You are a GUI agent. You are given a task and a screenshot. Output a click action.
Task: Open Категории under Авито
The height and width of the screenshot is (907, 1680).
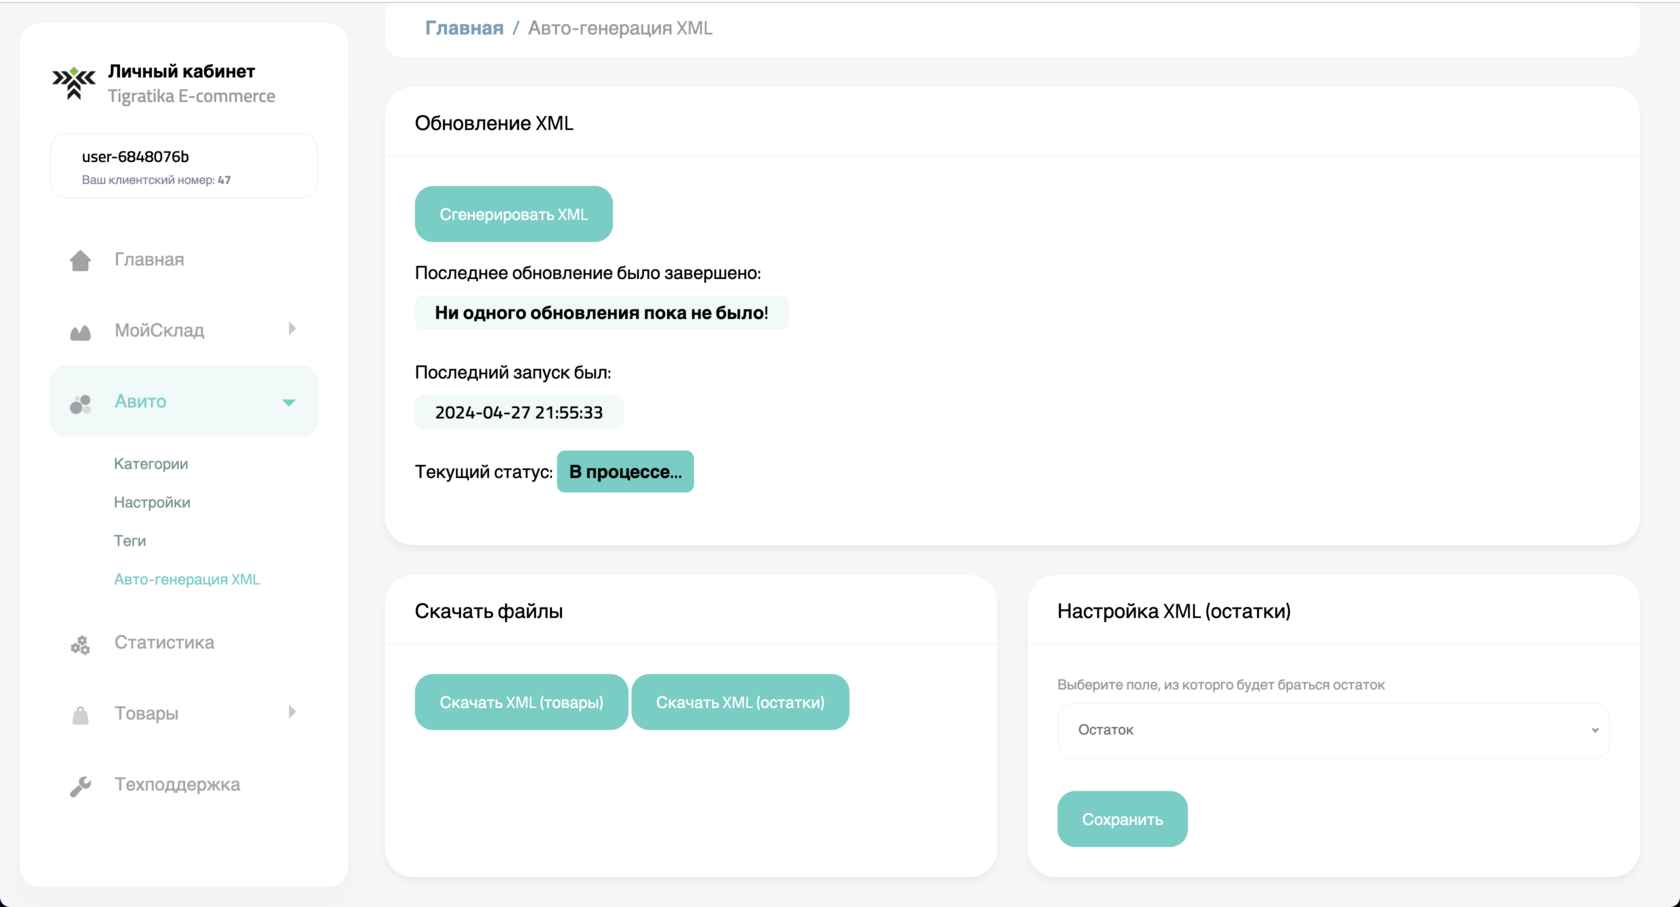click(151, 464)
